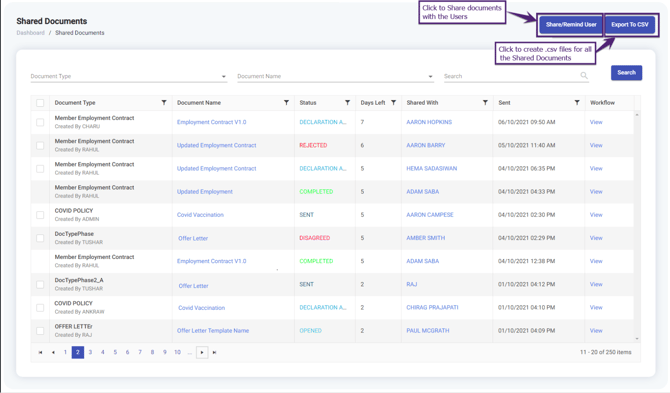The width and height of the screenshot is (670, 393).
Task: Click '11 - 20 of 250 items' text
Action: click(605, 352)
